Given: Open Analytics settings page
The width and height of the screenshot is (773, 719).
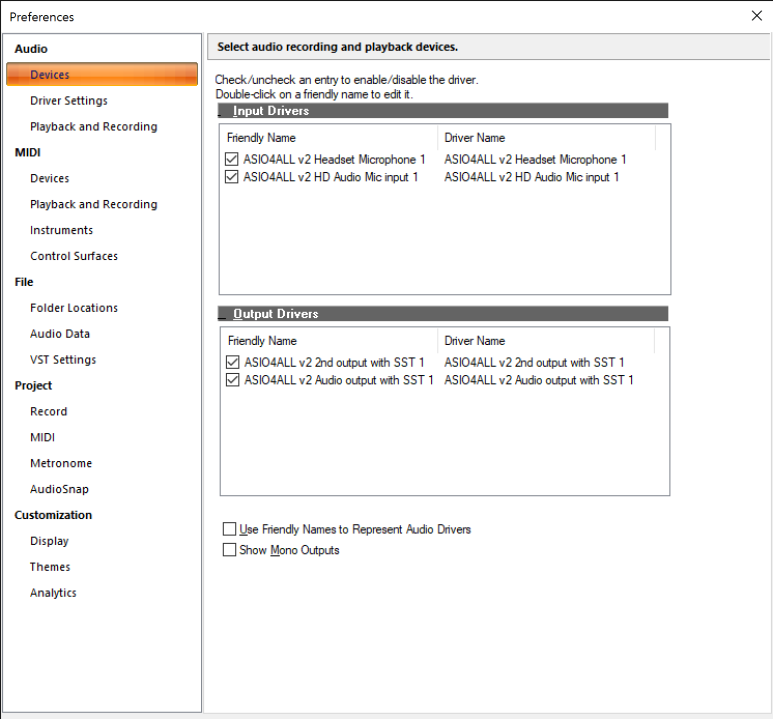Looking at the screenshot, I should pyautogui.click(x=53, y=593).
